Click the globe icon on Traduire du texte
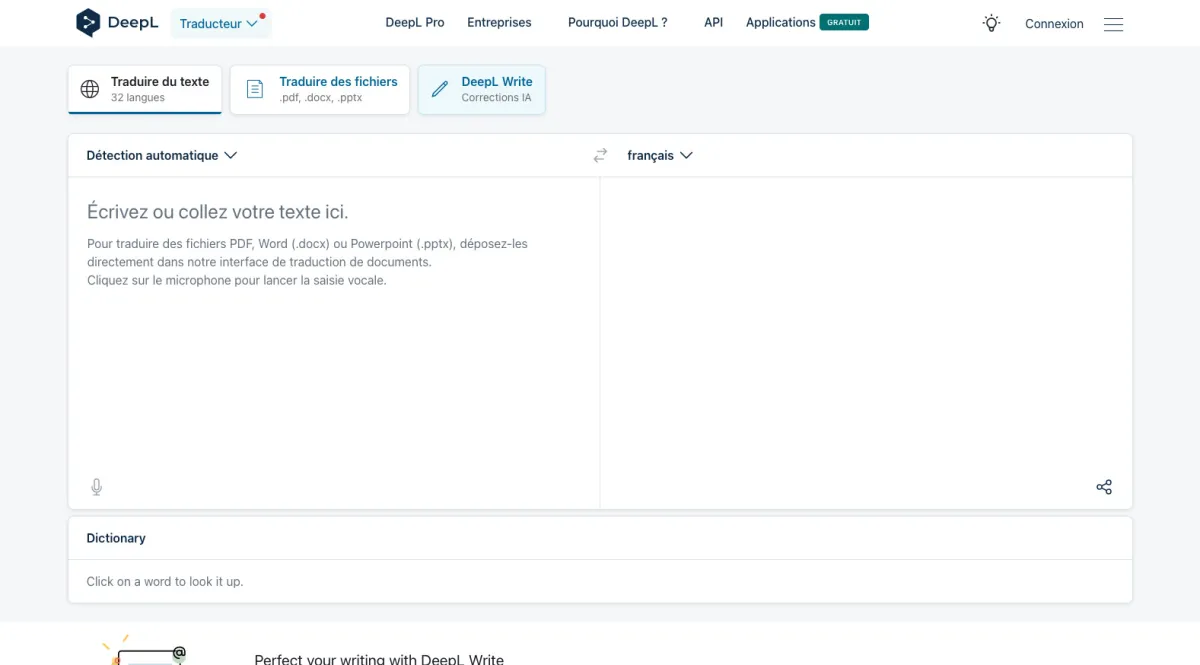This screenshot has width=1200, height=665. 90,89
